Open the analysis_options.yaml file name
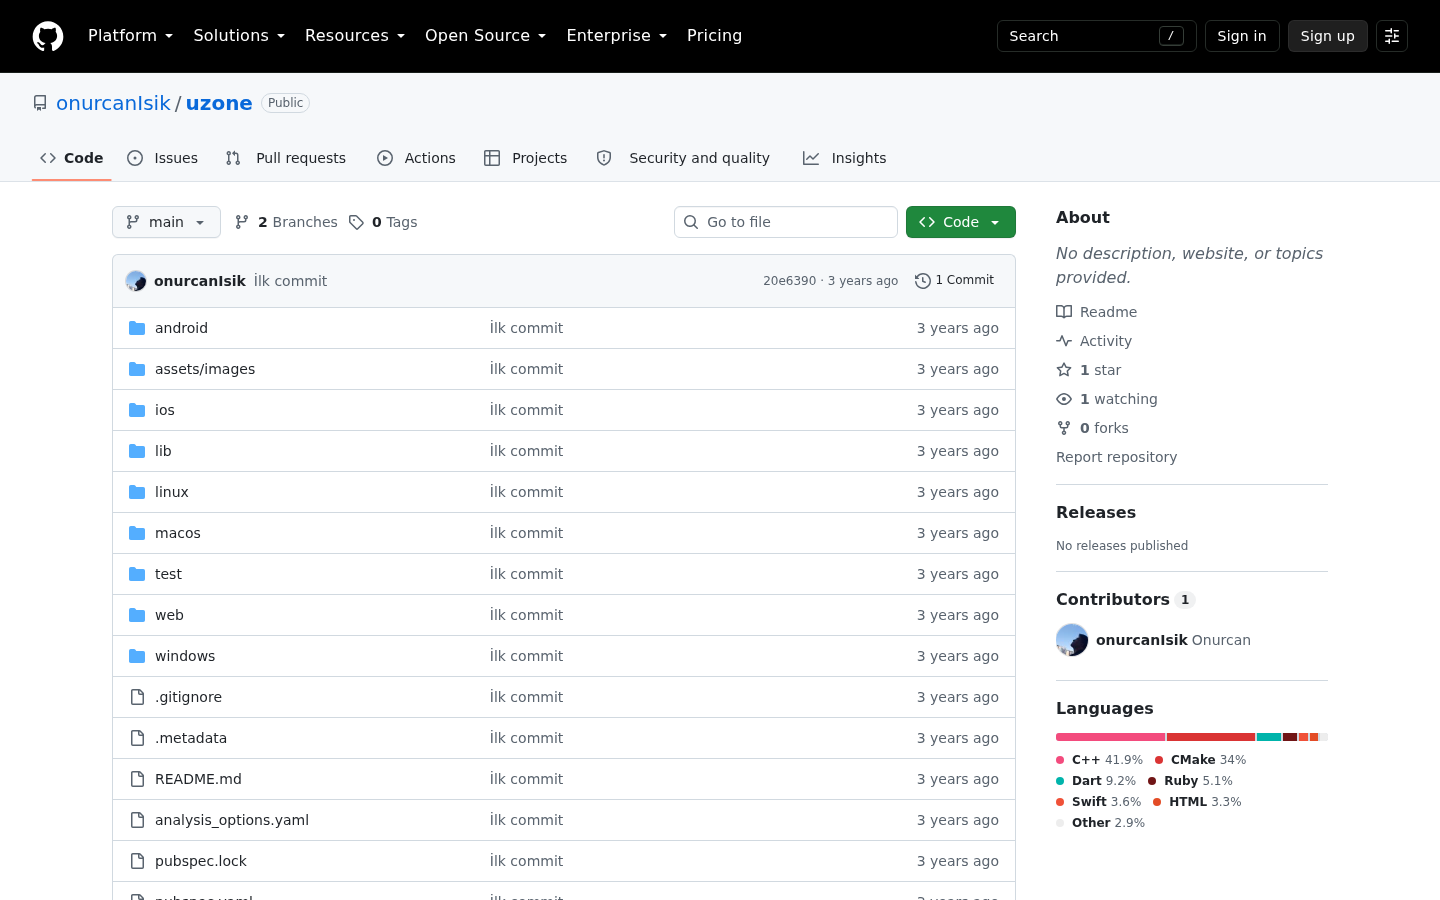Image resolution: width=1440 pixels, height=900 pixels. [x=232, y=820]
